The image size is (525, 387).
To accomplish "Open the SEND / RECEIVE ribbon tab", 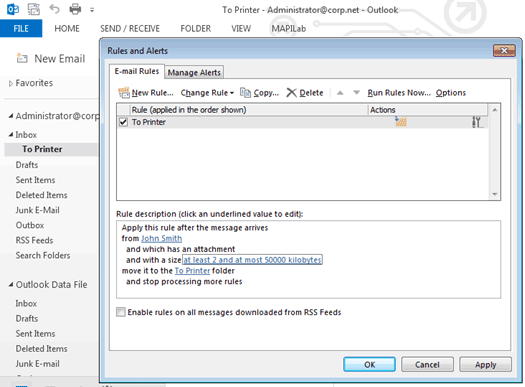I will pos(130,28).
